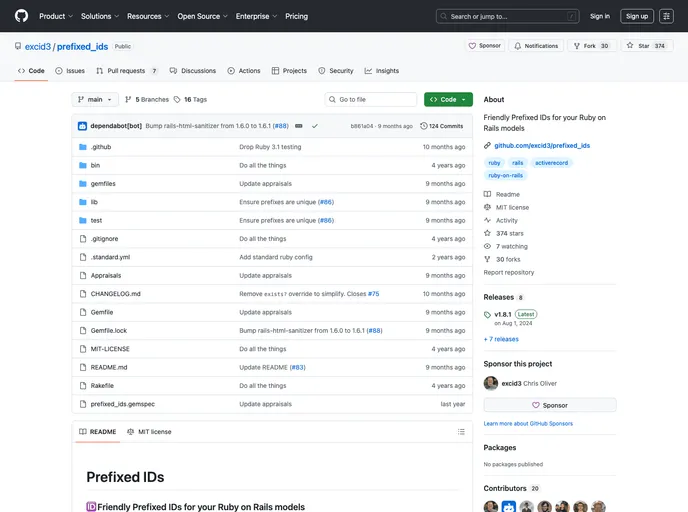This screenshot has height=512, width=688.
Task: Expand the Open Source menu
Action: tap(202, 16)
